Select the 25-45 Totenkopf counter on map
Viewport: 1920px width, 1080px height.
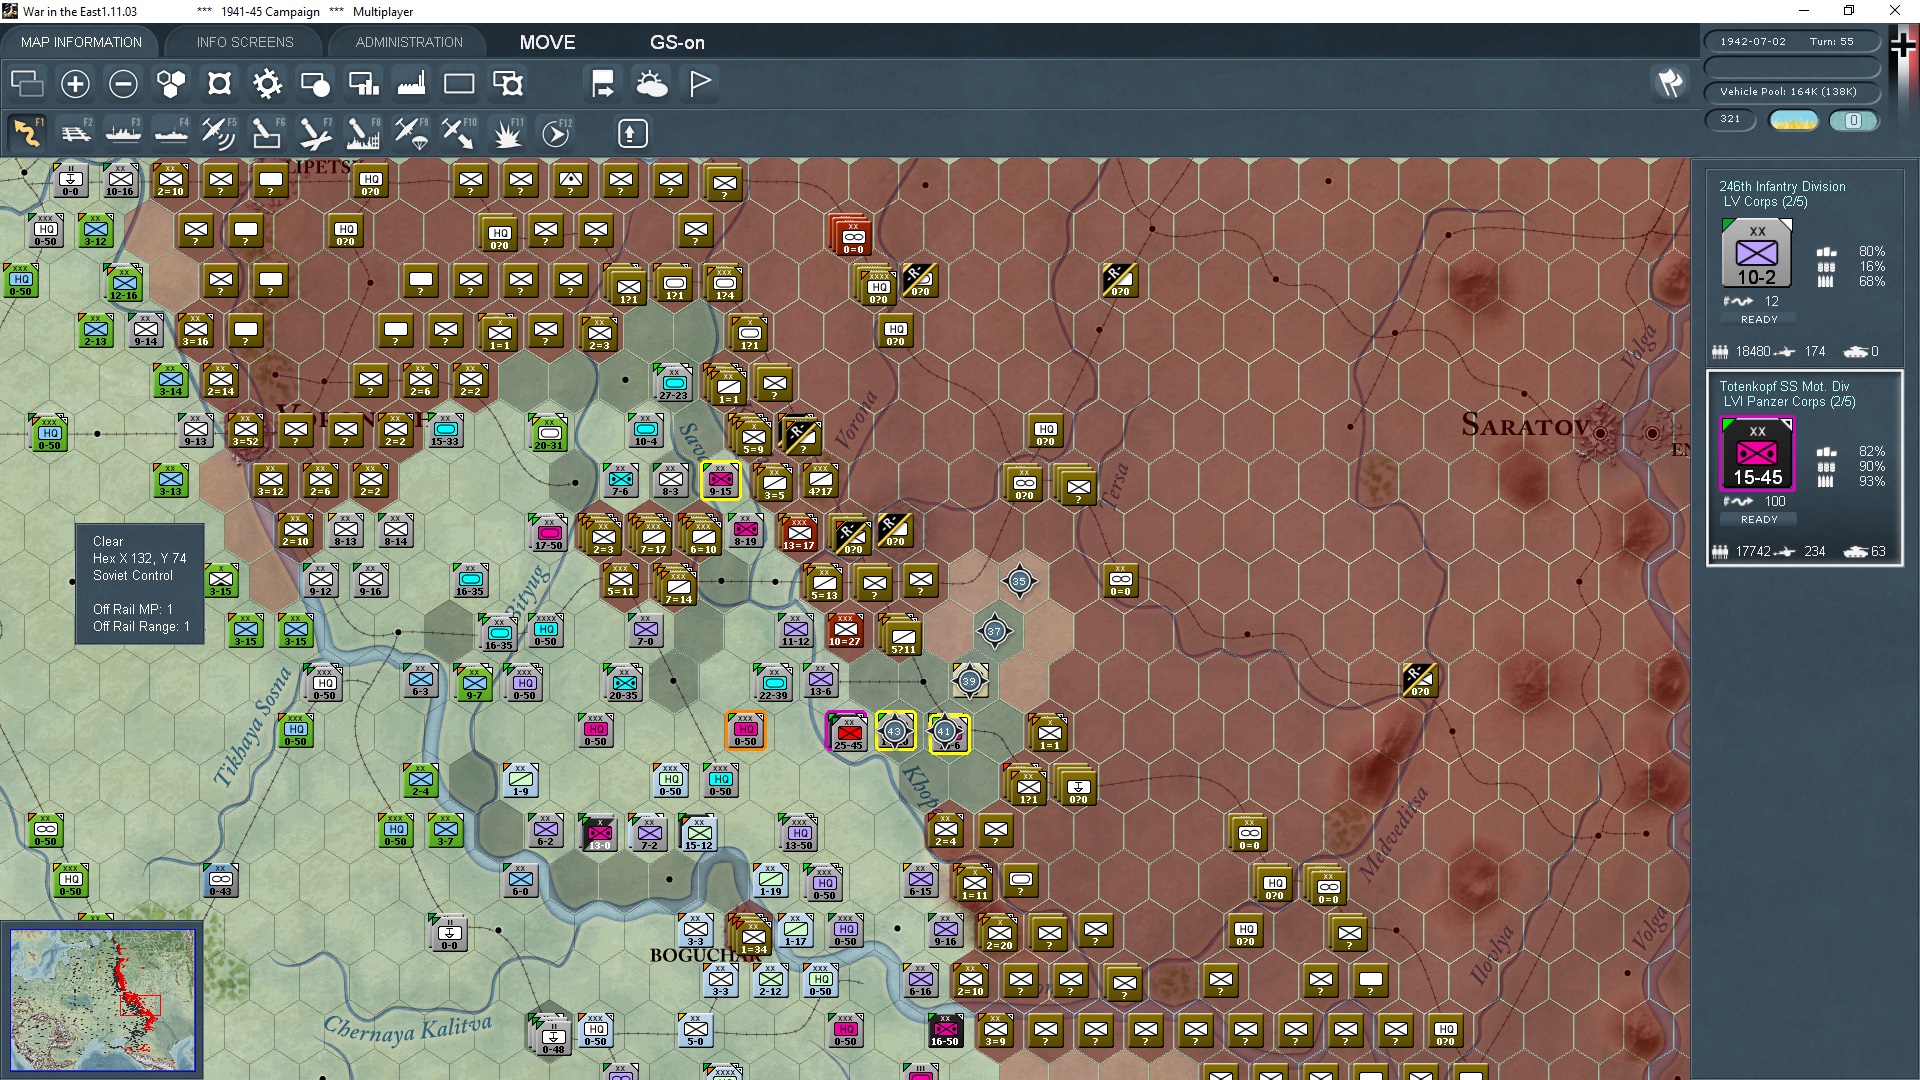click(x=848, y=732)
